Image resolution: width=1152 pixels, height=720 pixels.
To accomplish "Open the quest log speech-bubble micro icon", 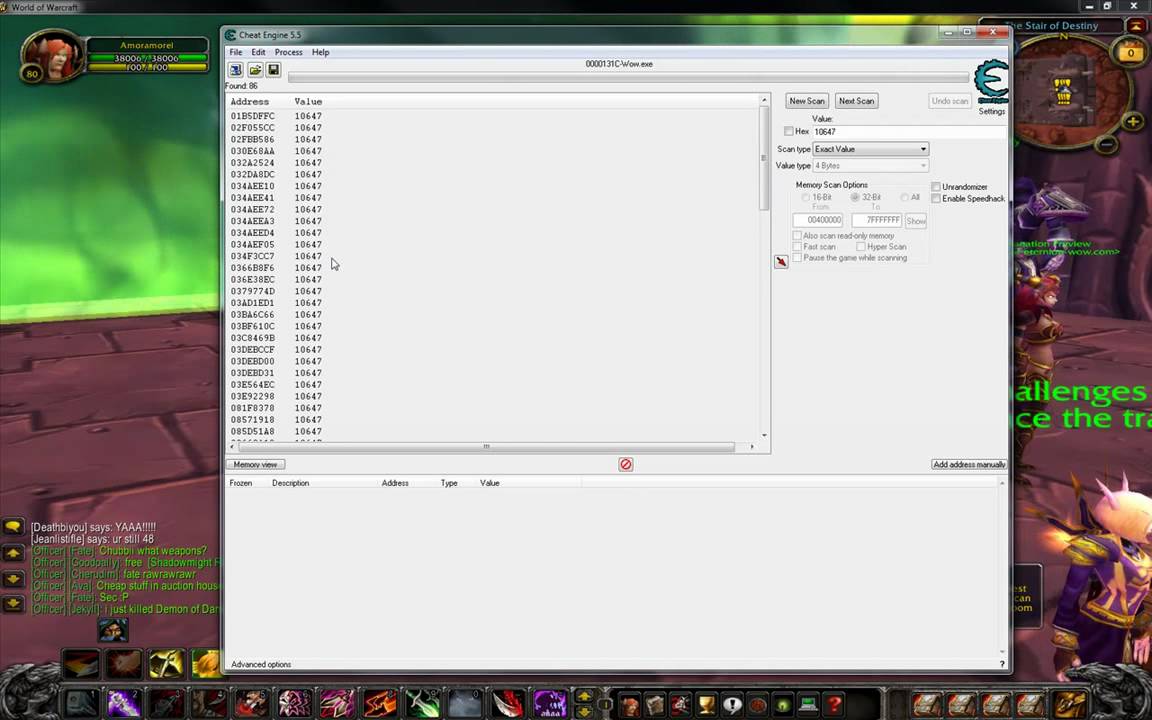I will coord(732,704).
